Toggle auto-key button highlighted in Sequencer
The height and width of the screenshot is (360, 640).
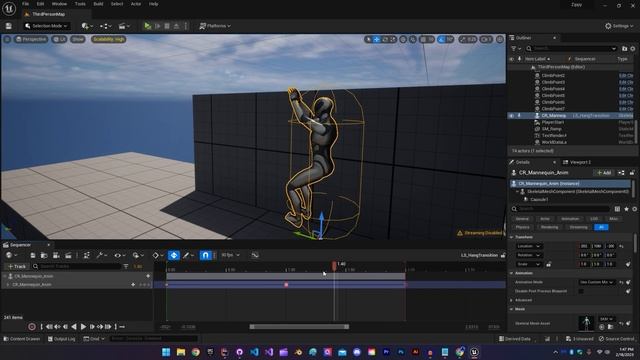click(x=173, y=255)
